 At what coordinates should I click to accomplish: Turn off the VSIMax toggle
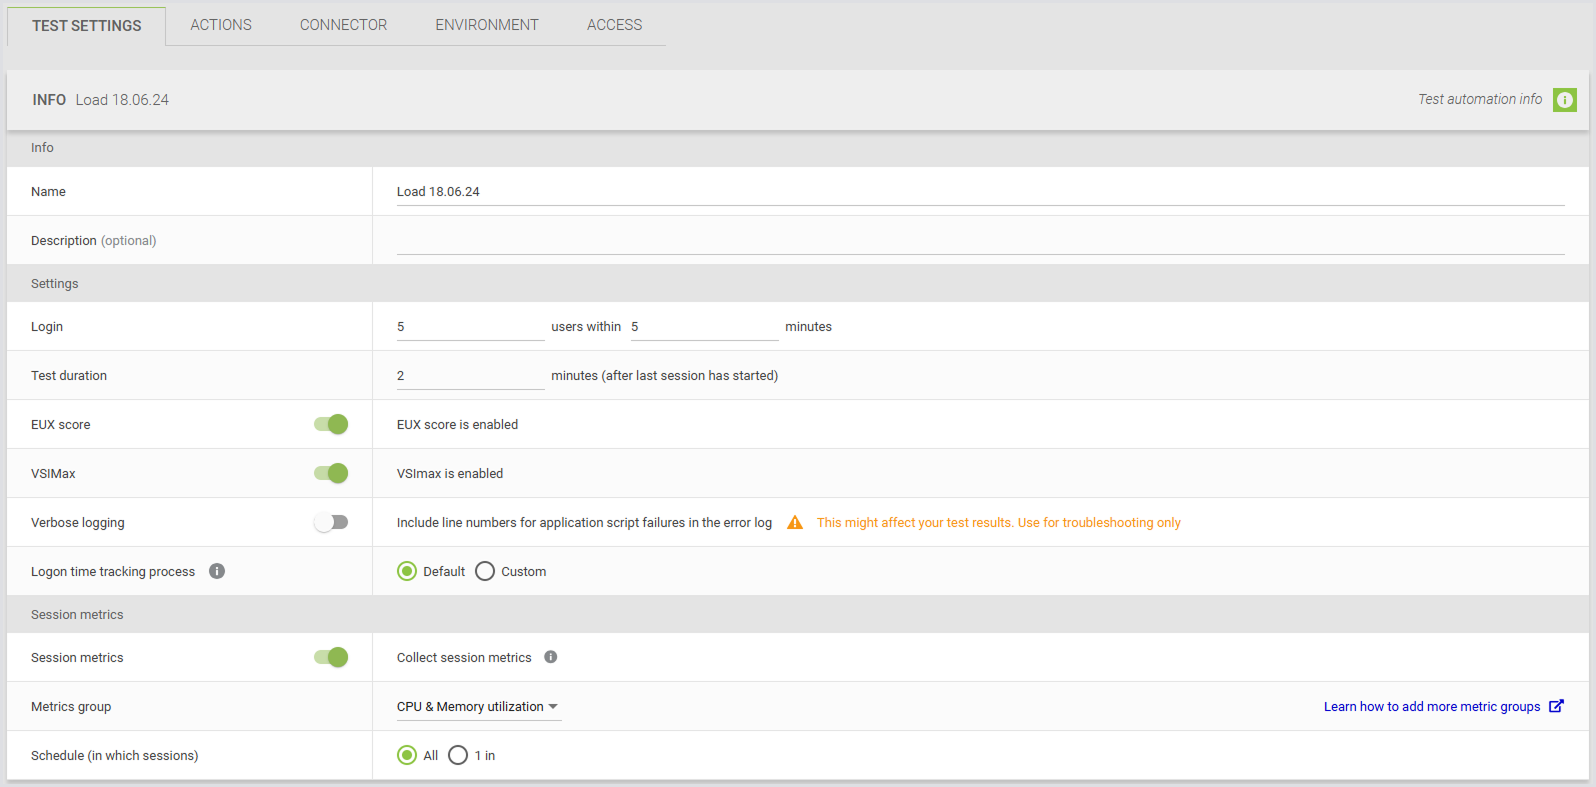331,473
